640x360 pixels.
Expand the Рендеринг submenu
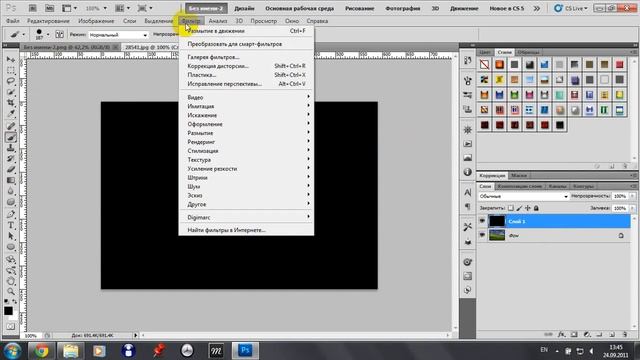246,142
